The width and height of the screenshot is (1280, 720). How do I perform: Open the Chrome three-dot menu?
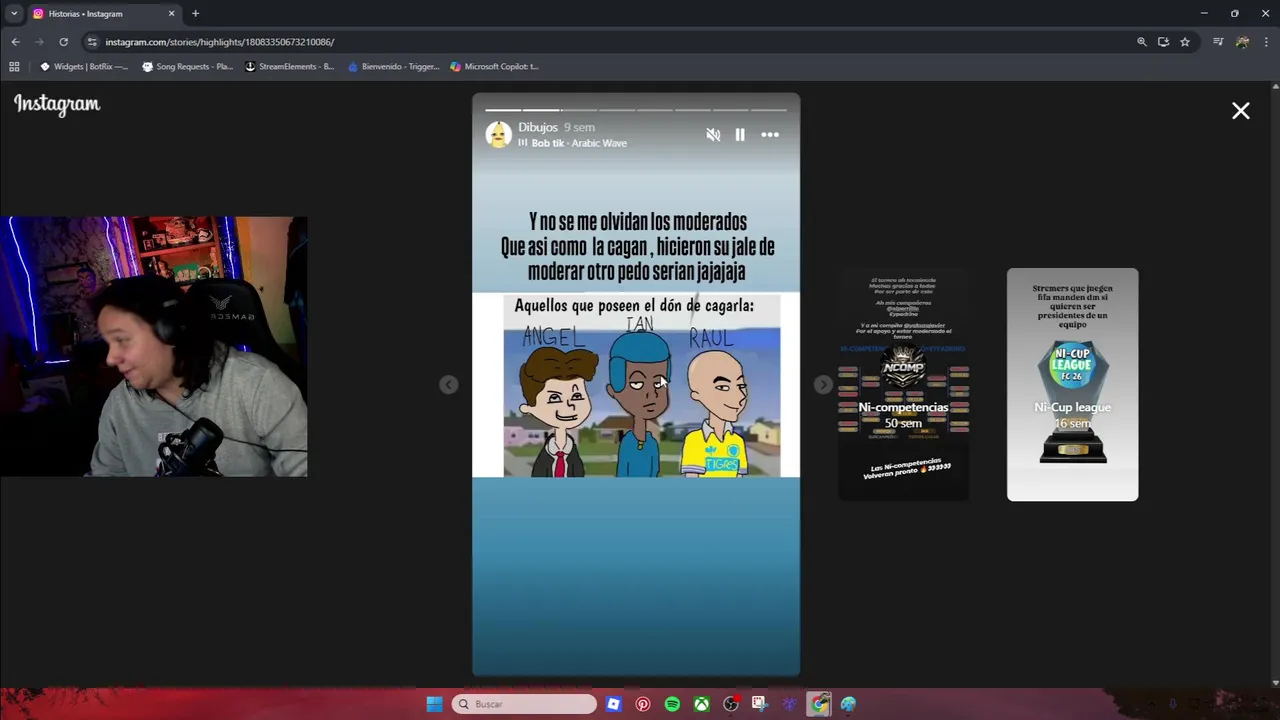click(1266, 42)
